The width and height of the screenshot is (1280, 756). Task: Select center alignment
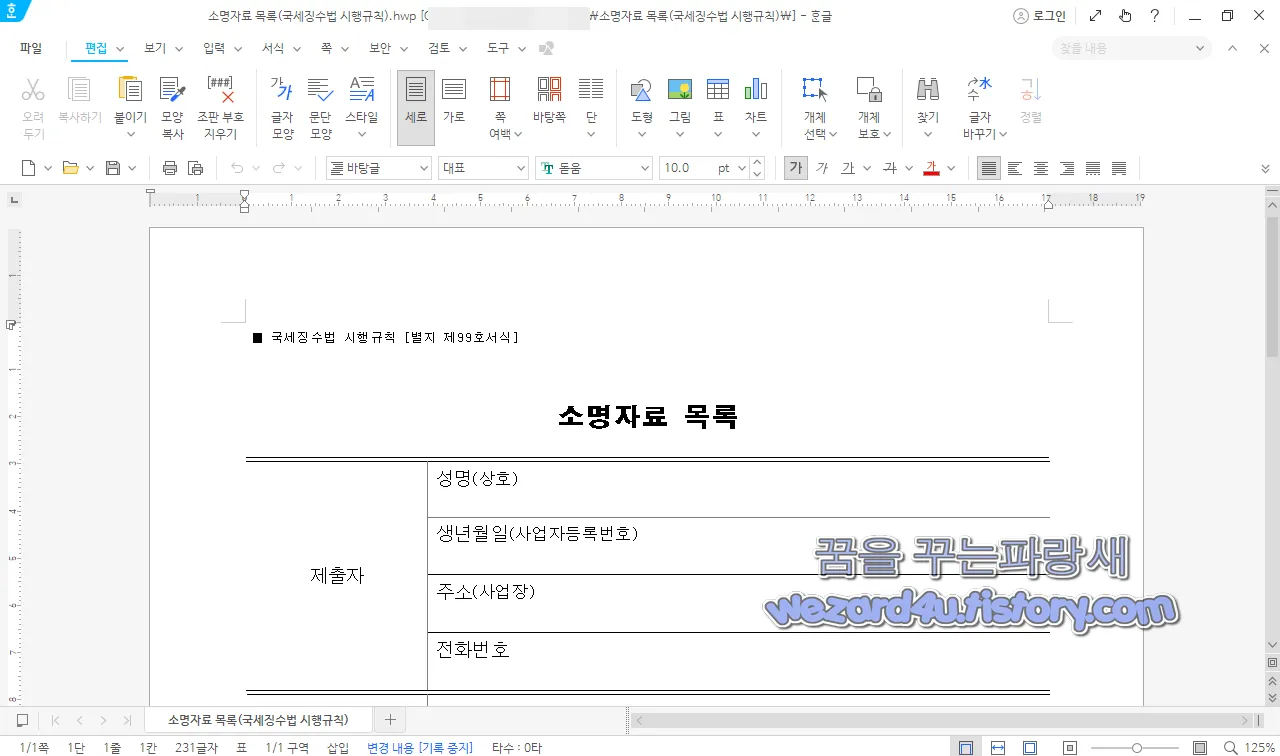pyautogui.click(x=1041, y=168)
